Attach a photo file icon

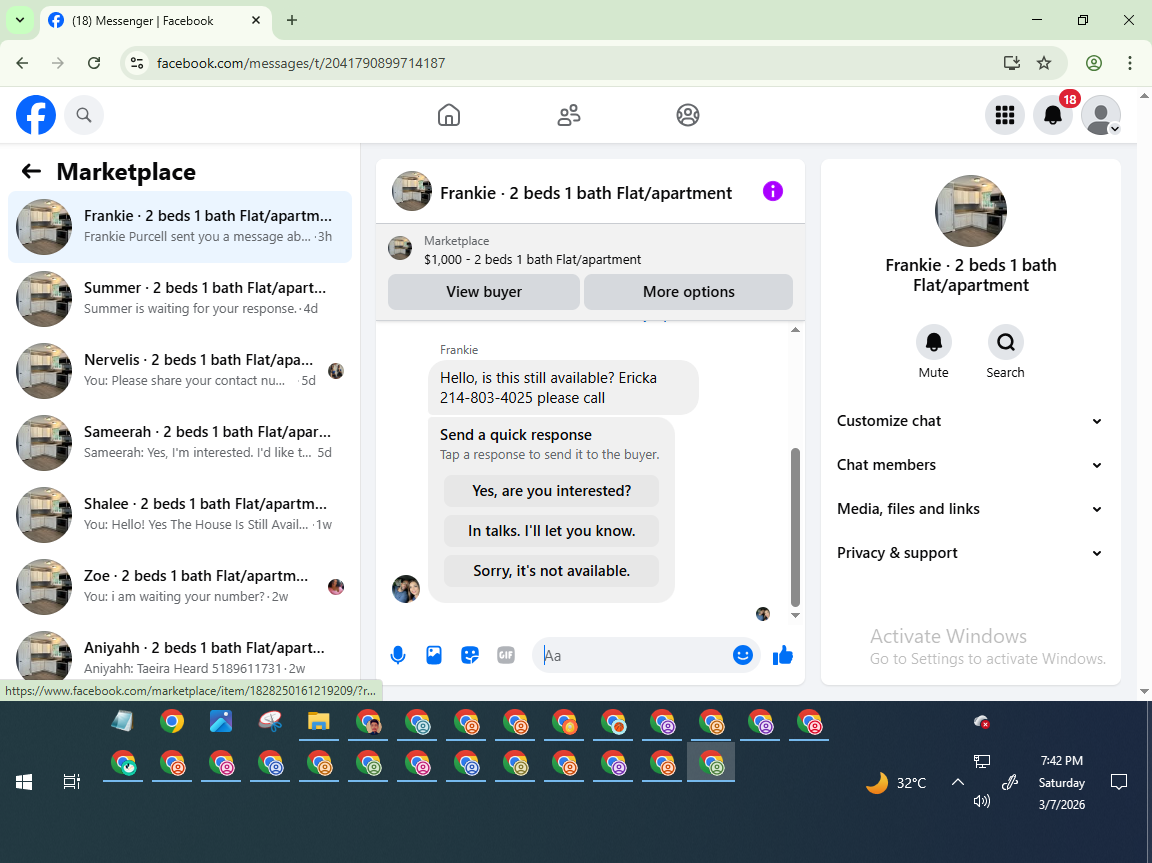coord(434,655)
